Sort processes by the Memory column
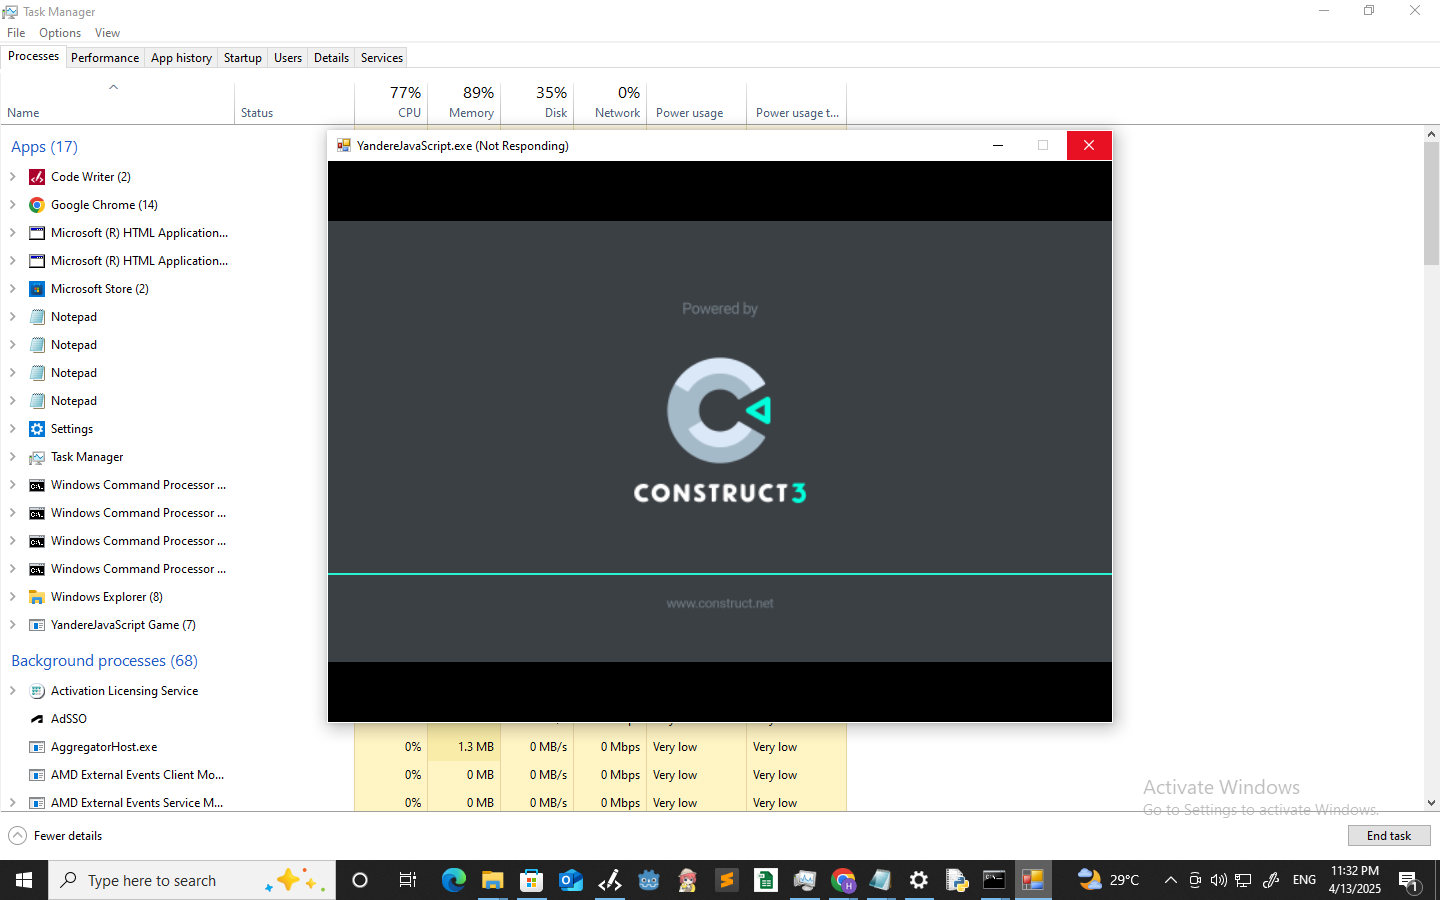1440x900 pixels. [x=464, y=101]
